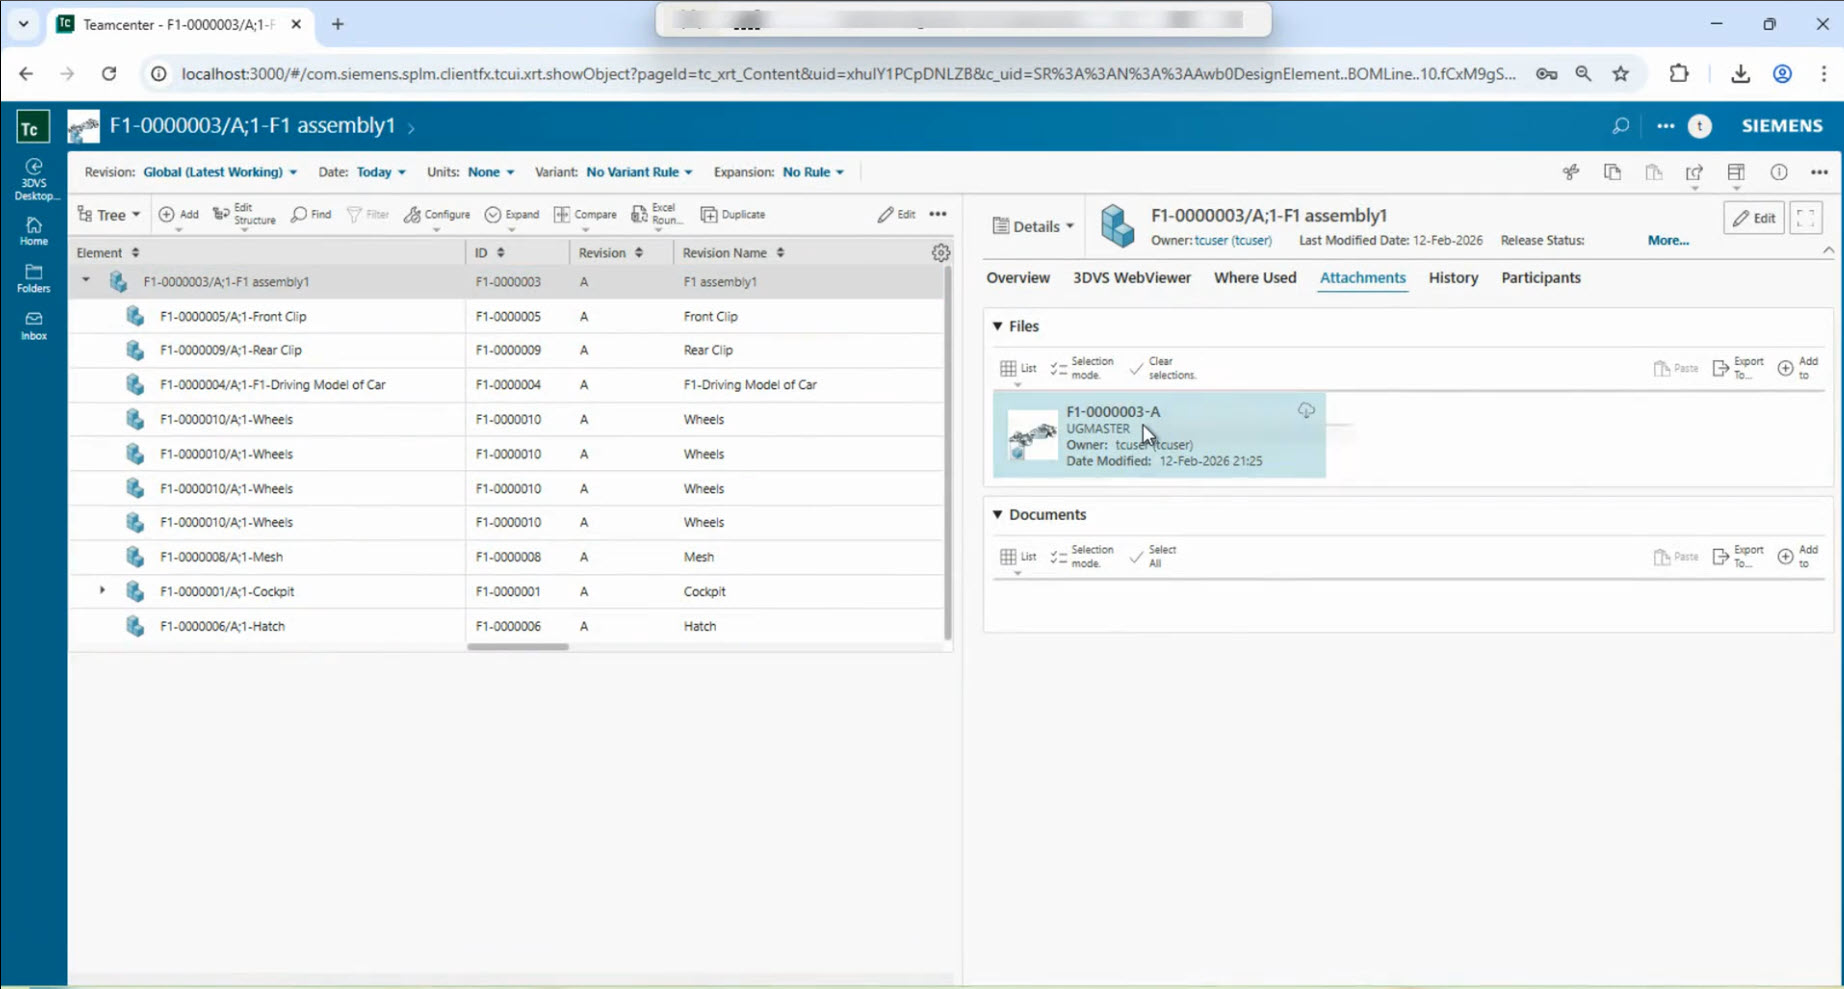
Task: Expand the F1-0000001/A;1-Cockpit tree node
Action: tap(101, 591)
